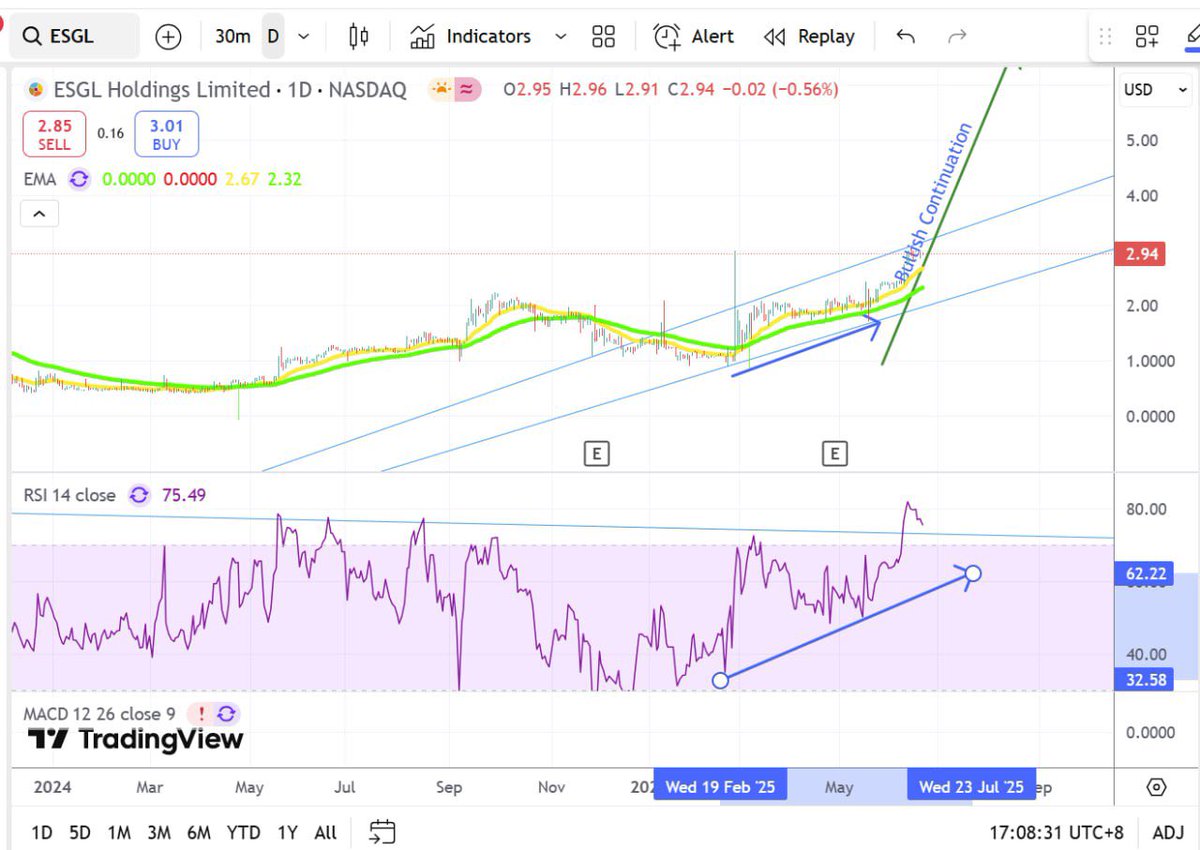This screenshot has width=1200, height=850.
Task: Click the add symbol plus icon
Action: click(x=168, y=37)
